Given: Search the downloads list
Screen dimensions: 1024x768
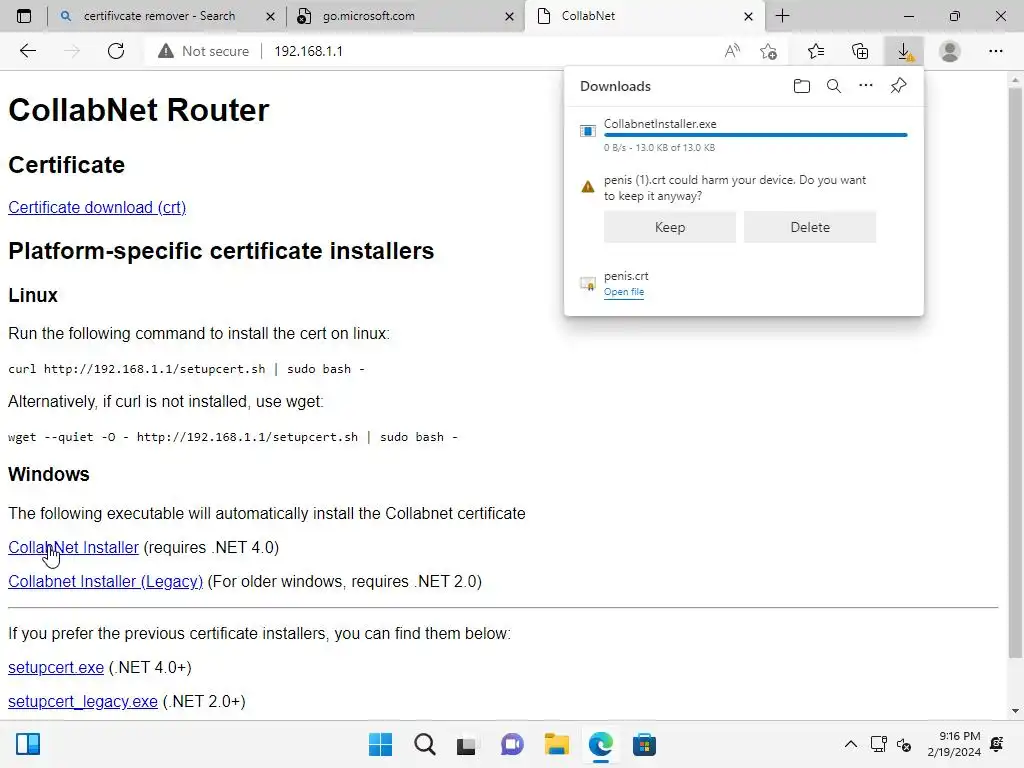Looking at the screenshot, I should (x=834, y=86).
